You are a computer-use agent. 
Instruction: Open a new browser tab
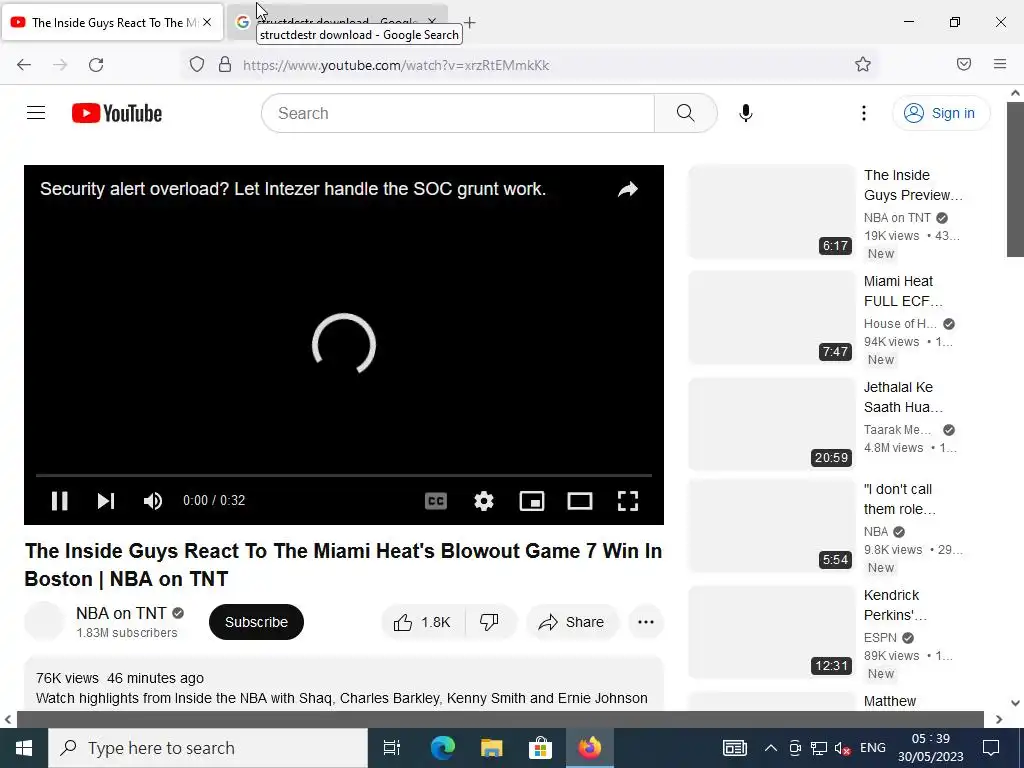(x=469, y=22)
